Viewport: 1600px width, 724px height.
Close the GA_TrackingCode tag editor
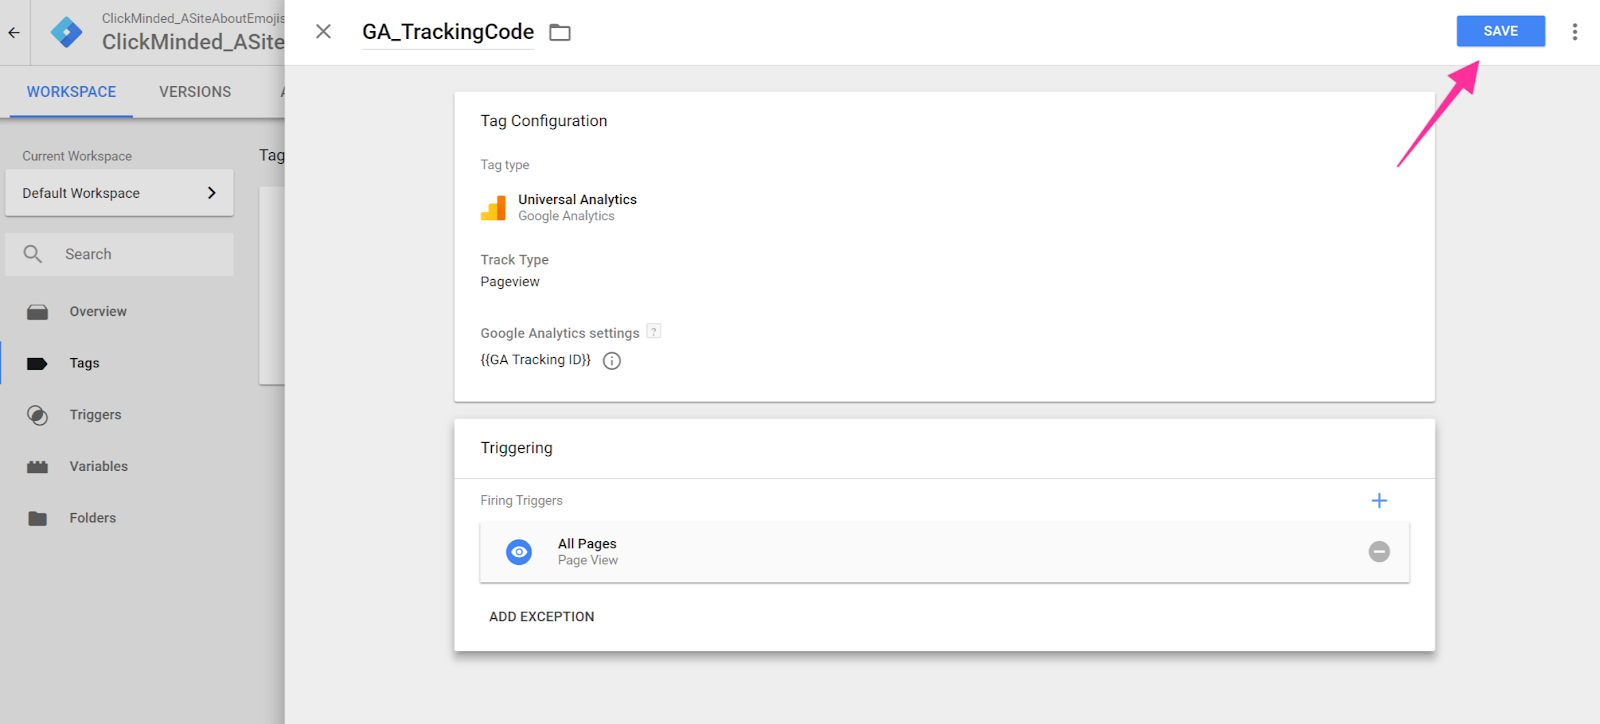pos(323,32)
